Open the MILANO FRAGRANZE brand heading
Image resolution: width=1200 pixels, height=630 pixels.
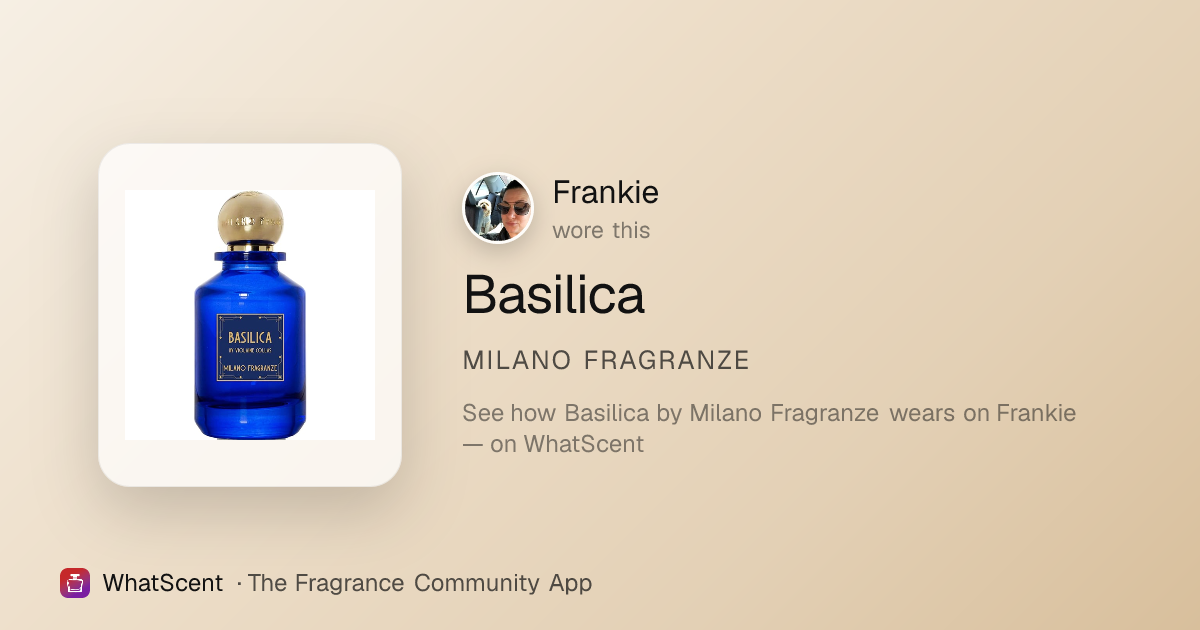(606, 361)
